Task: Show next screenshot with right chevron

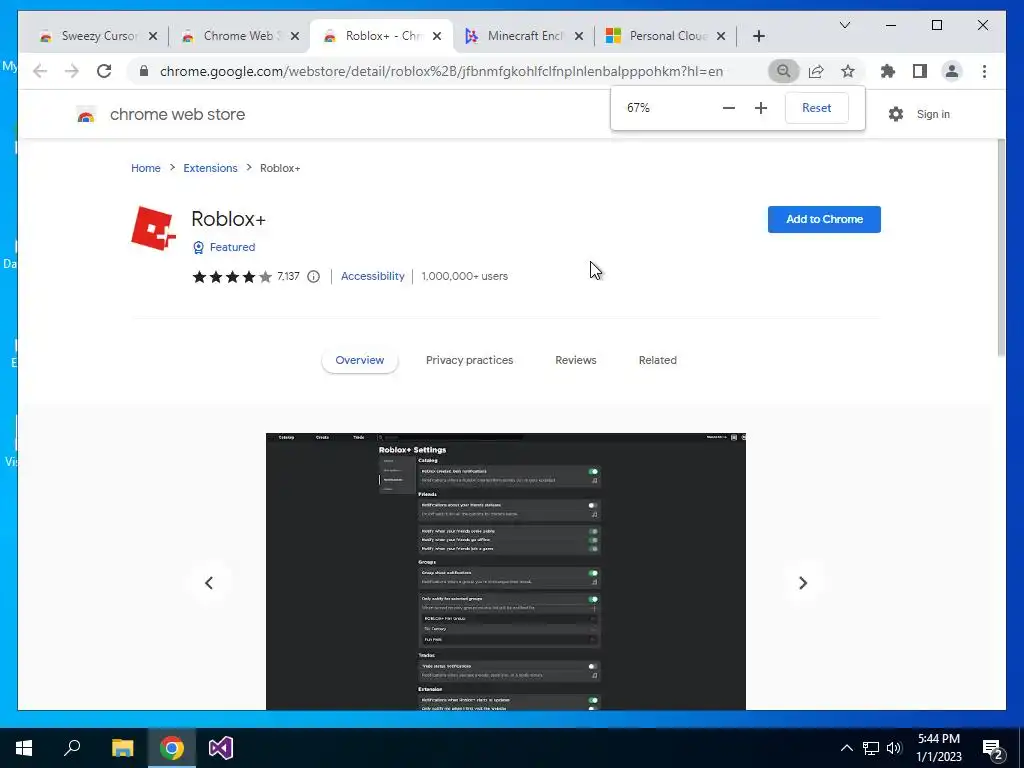Action: point(803,583)
